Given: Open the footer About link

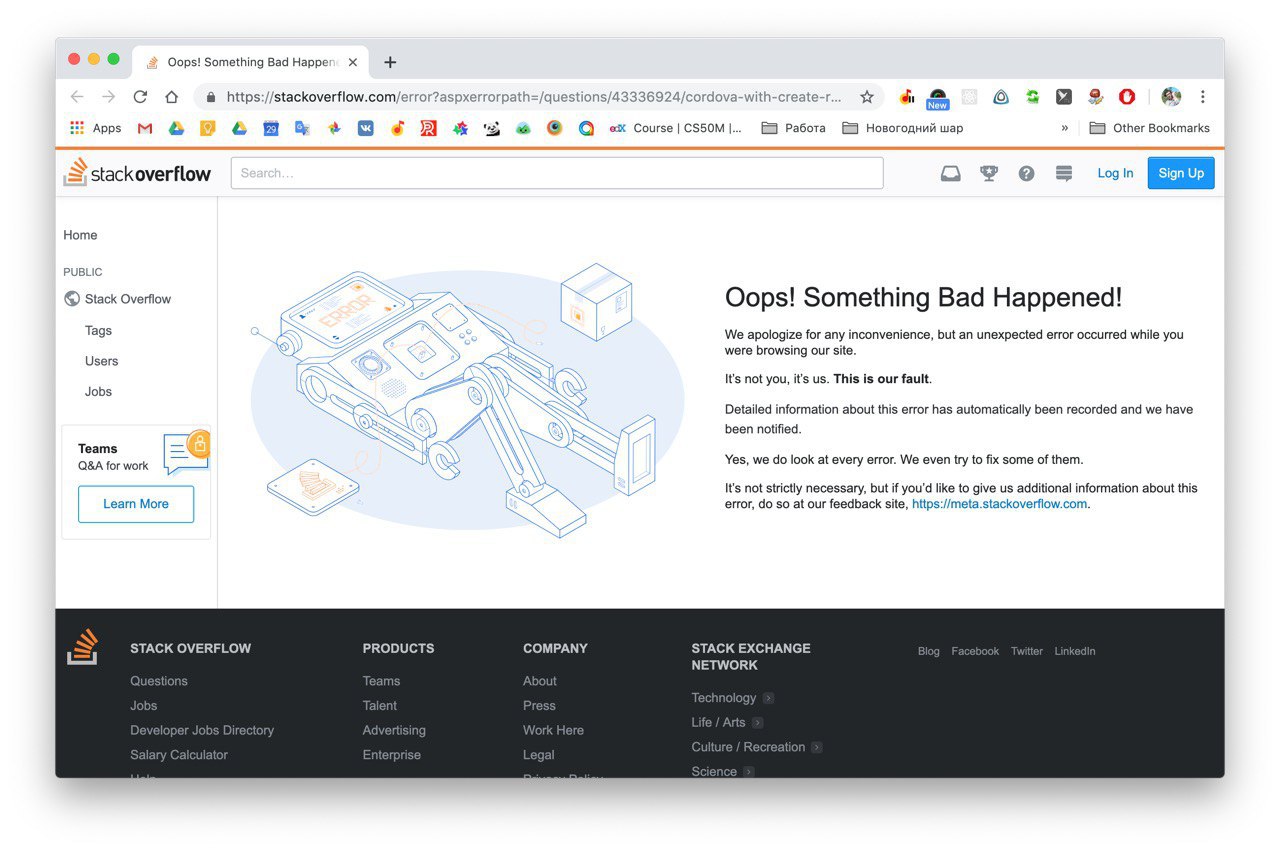Looking at the screenshot, I should (x=540, y=681).
